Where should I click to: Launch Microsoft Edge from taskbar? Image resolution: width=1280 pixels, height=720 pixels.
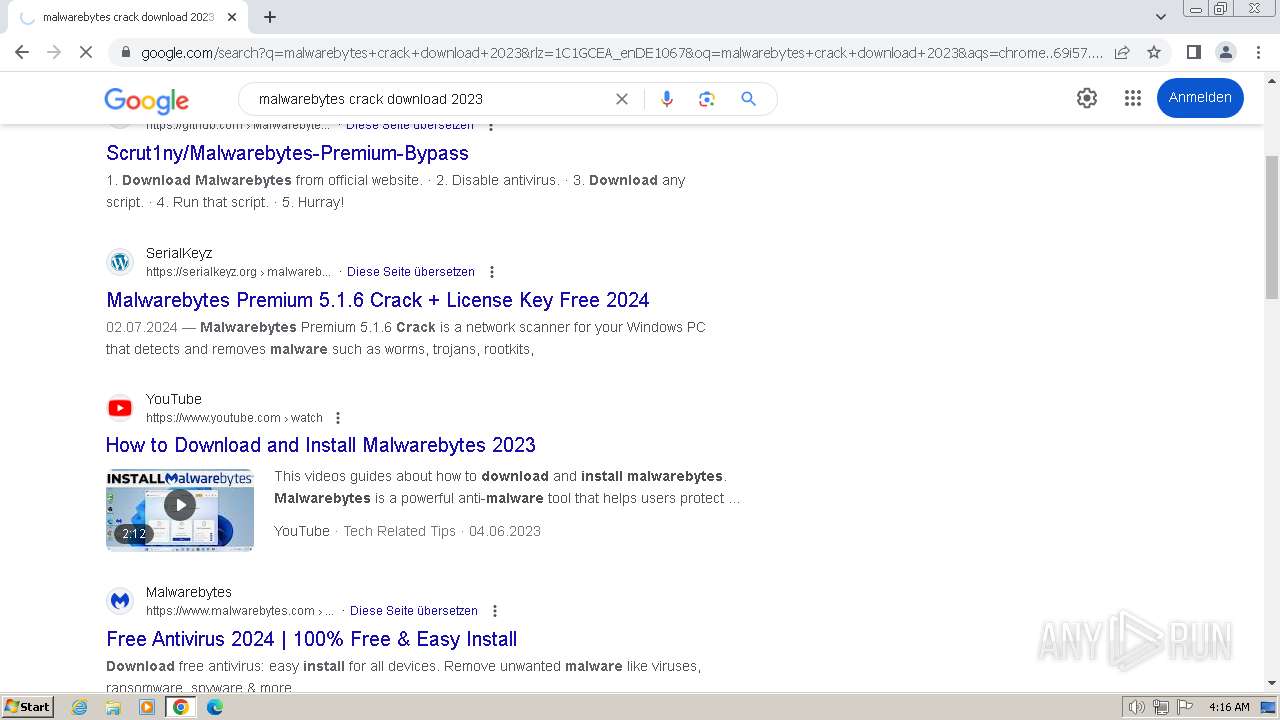[x=215, y=707]
